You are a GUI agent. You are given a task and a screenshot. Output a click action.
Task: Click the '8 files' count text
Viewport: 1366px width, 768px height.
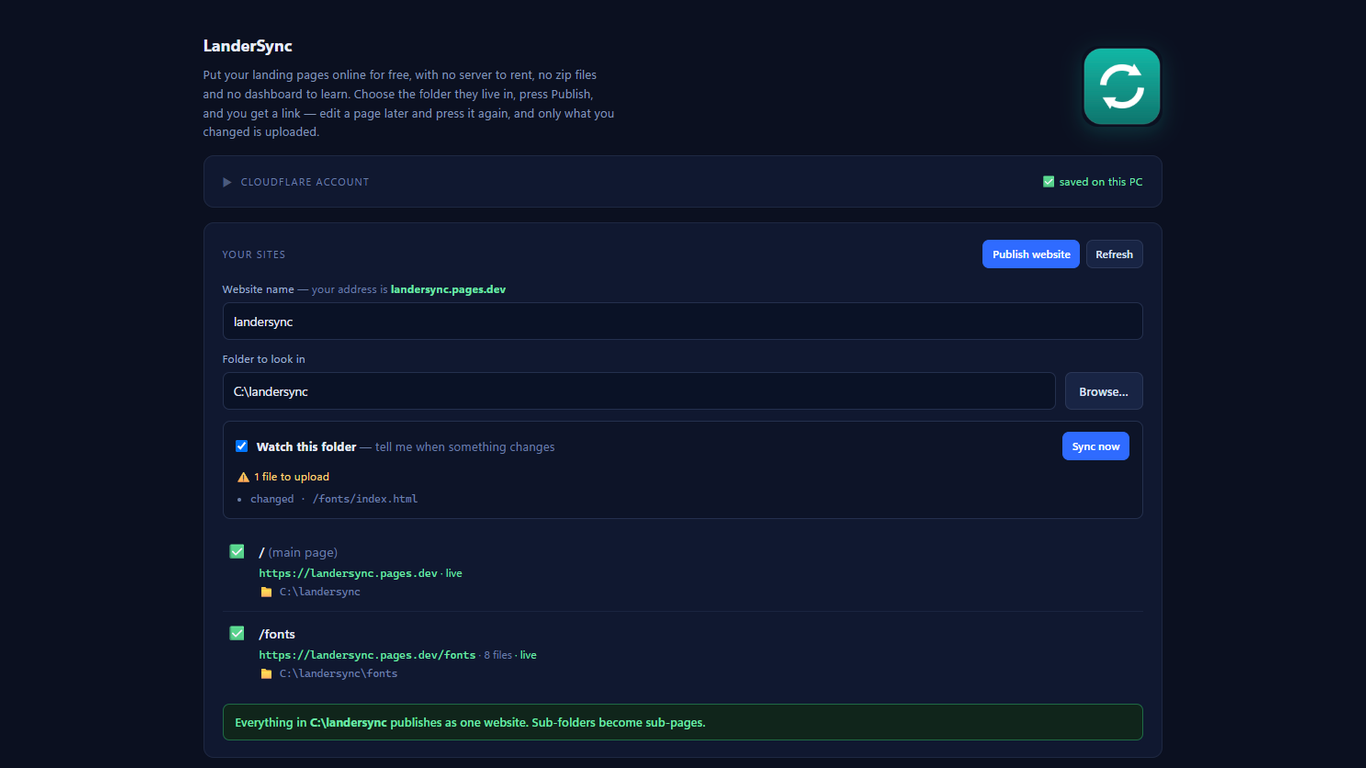[497, 656]
